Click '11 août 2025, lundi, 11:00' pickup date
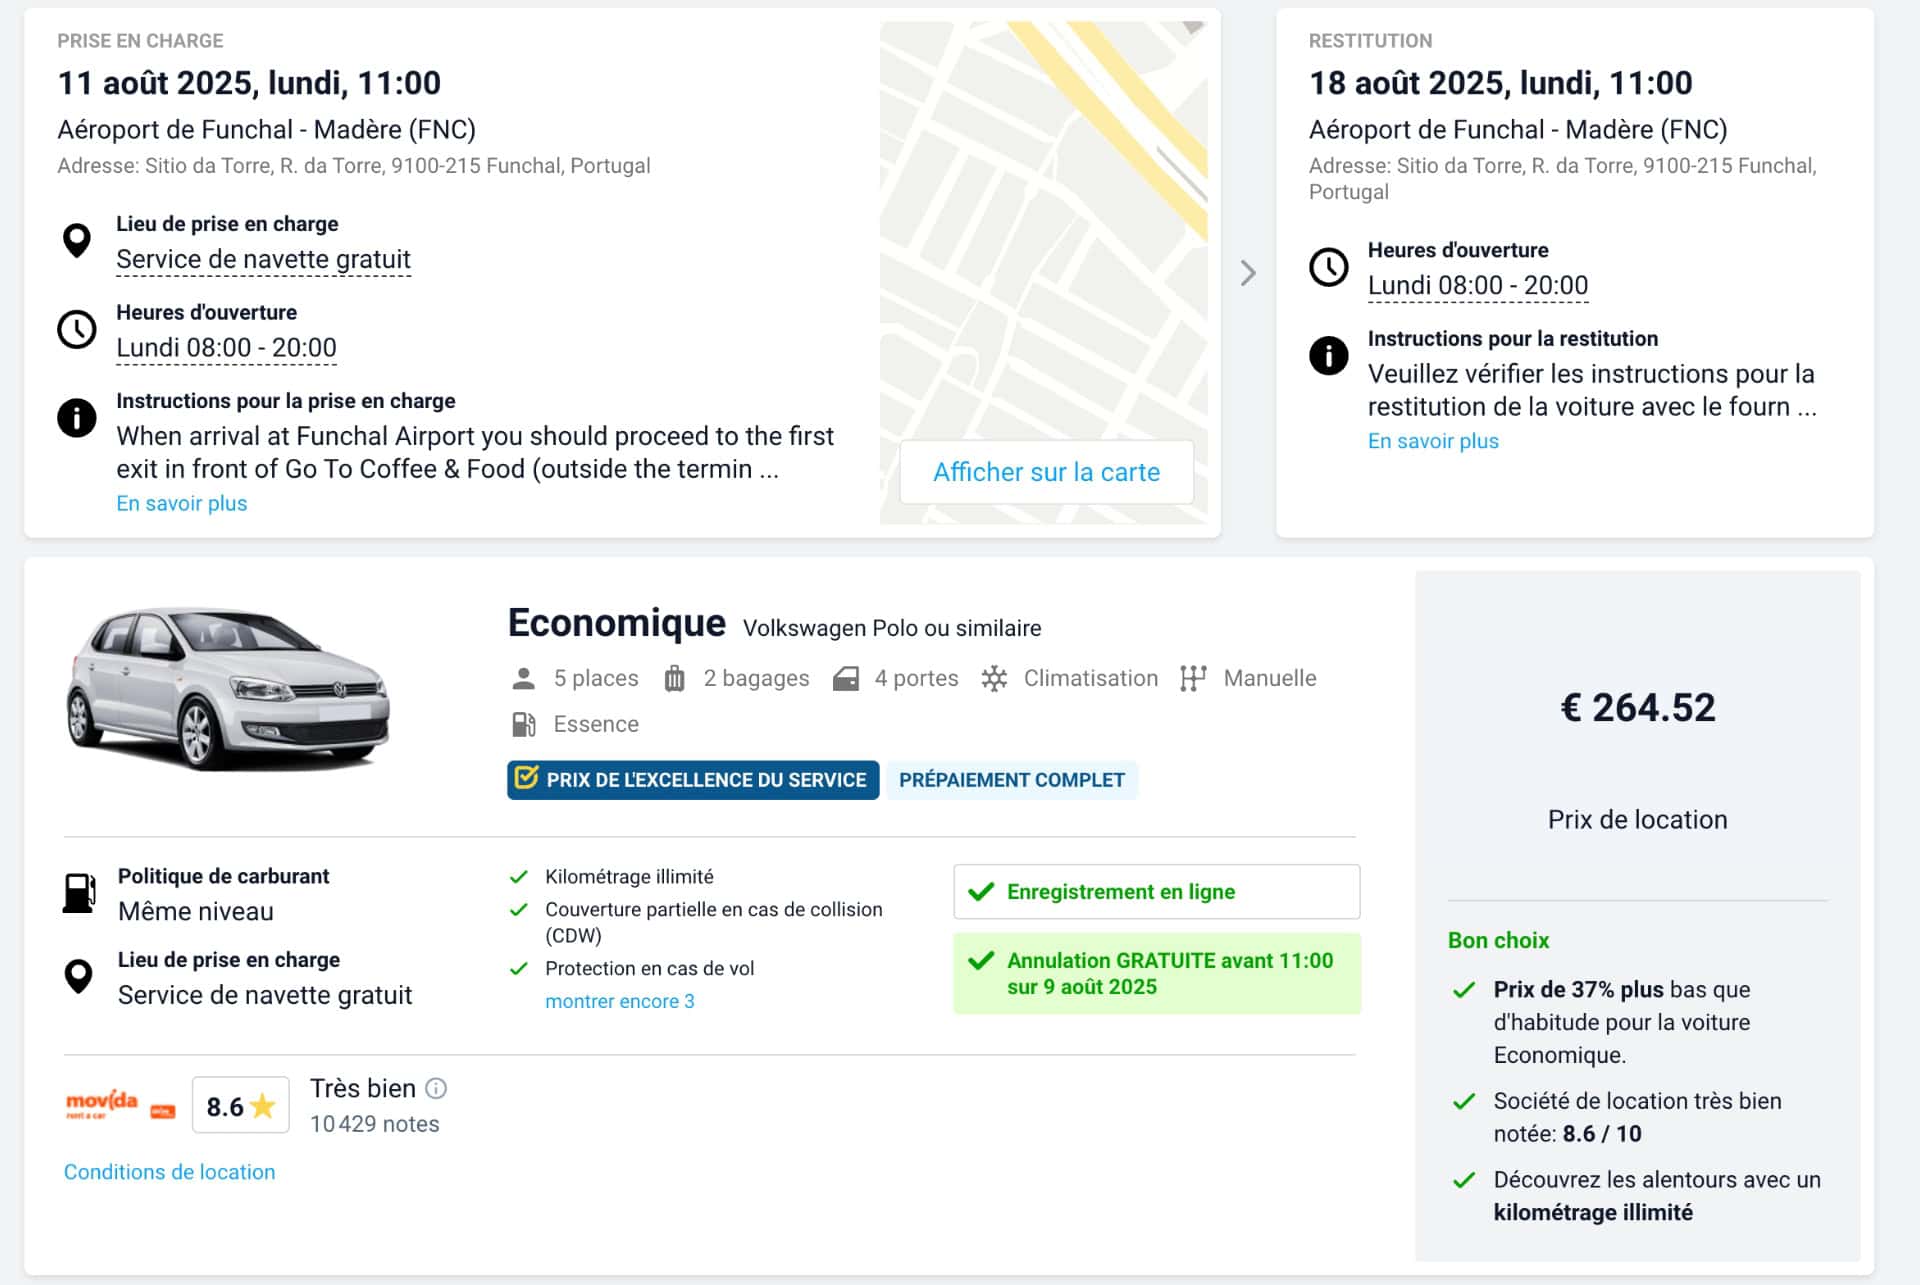Viewport: 1920px width, 1285px height. [249, 83]
